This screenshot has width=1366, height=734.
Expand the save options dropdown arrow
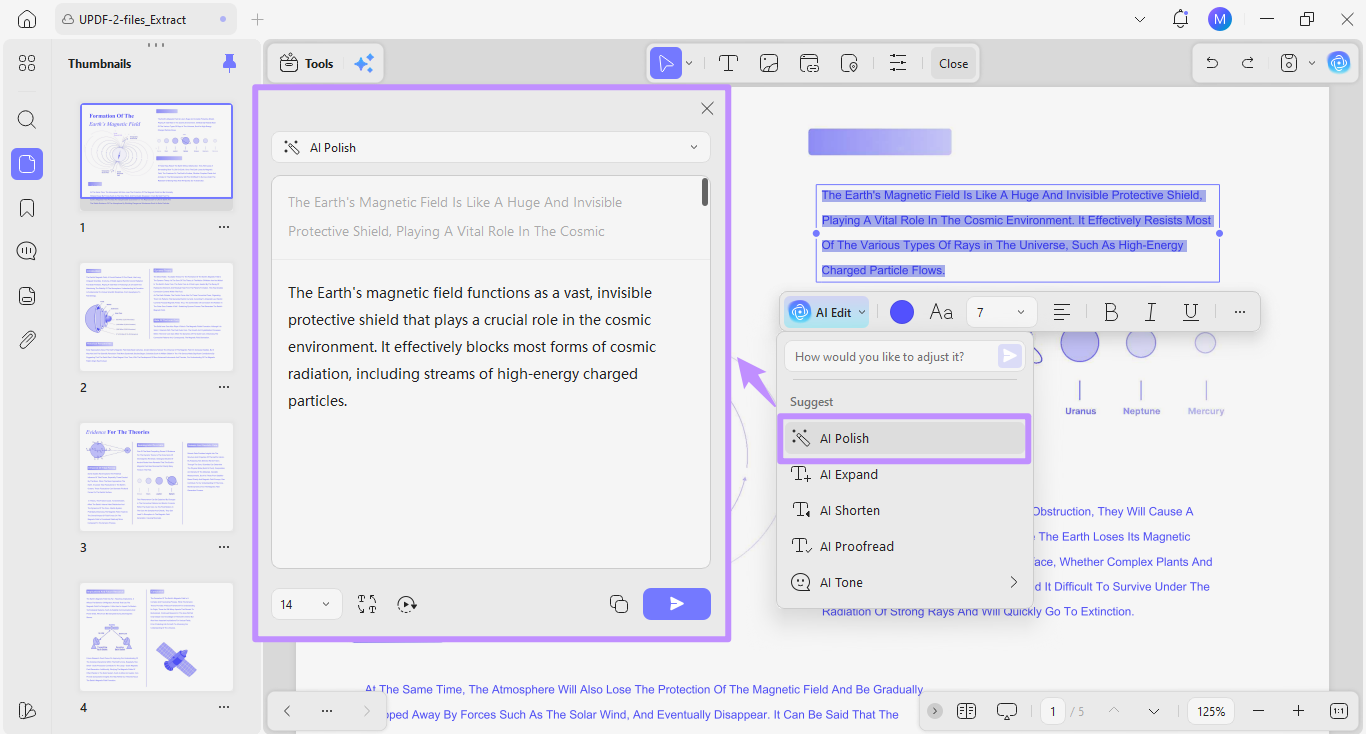(1312, 63)
